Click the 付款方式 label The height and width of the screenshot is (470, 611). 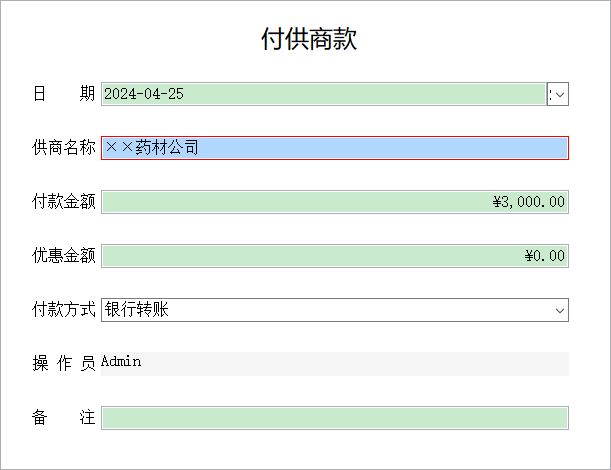tap(63, 310)
